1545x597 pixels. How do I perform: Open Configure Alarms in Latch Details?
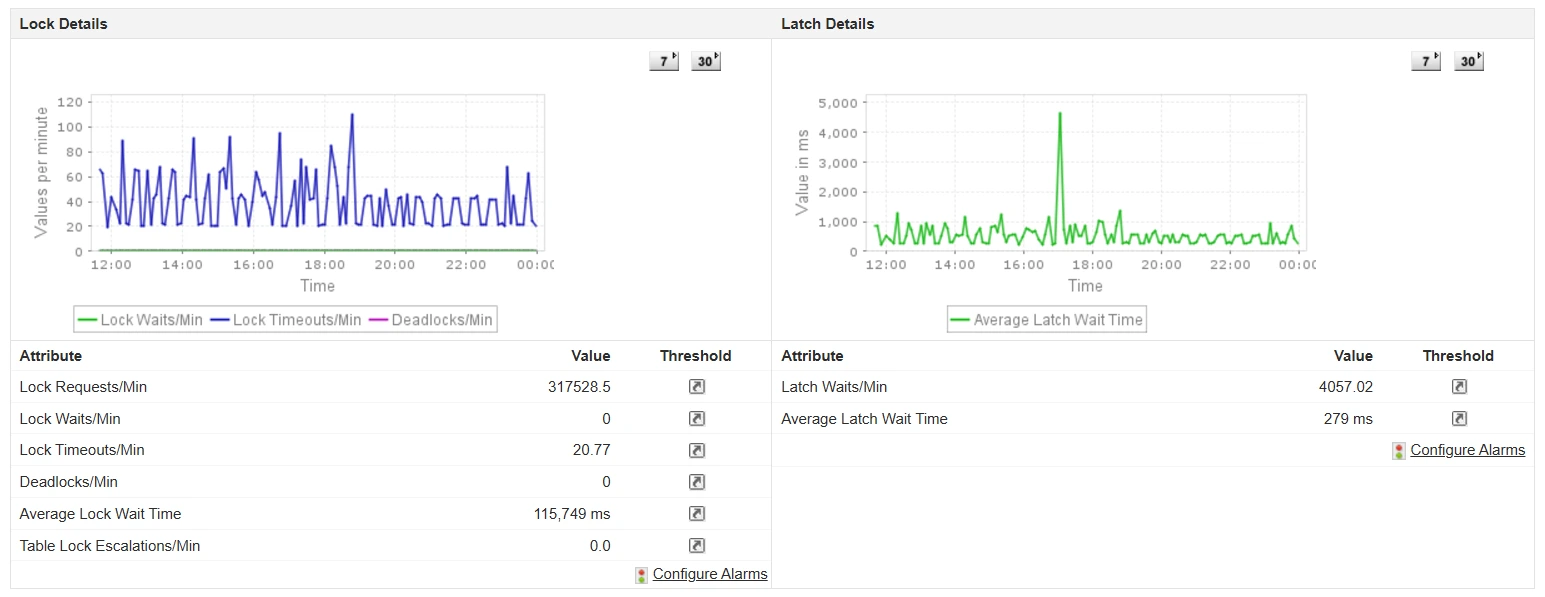1467,450
